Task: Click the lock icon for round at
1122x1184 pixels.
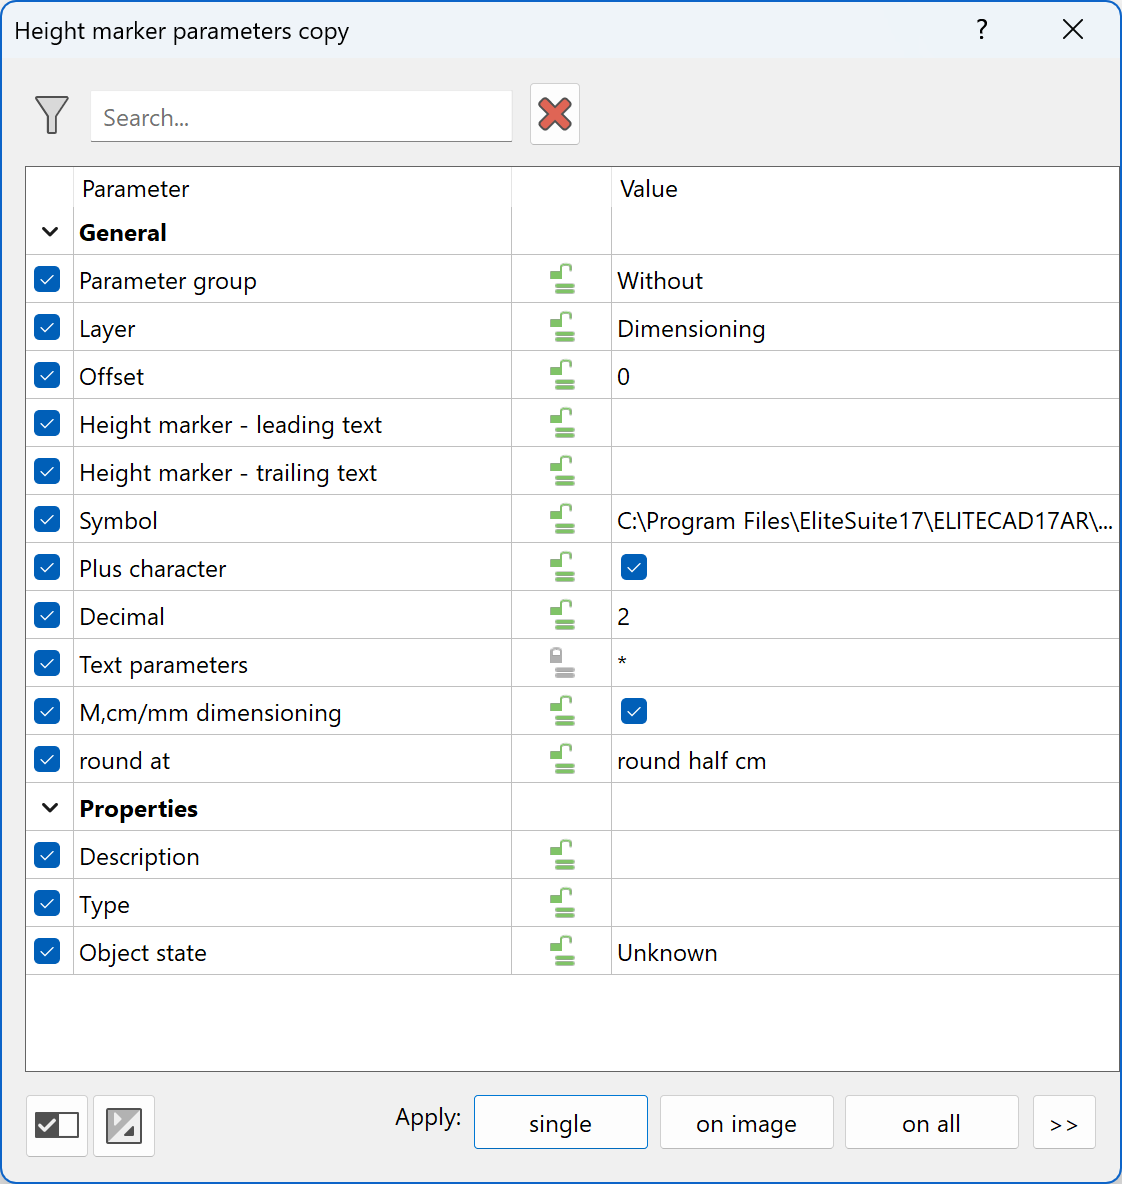Action: [x=563, y=759]
